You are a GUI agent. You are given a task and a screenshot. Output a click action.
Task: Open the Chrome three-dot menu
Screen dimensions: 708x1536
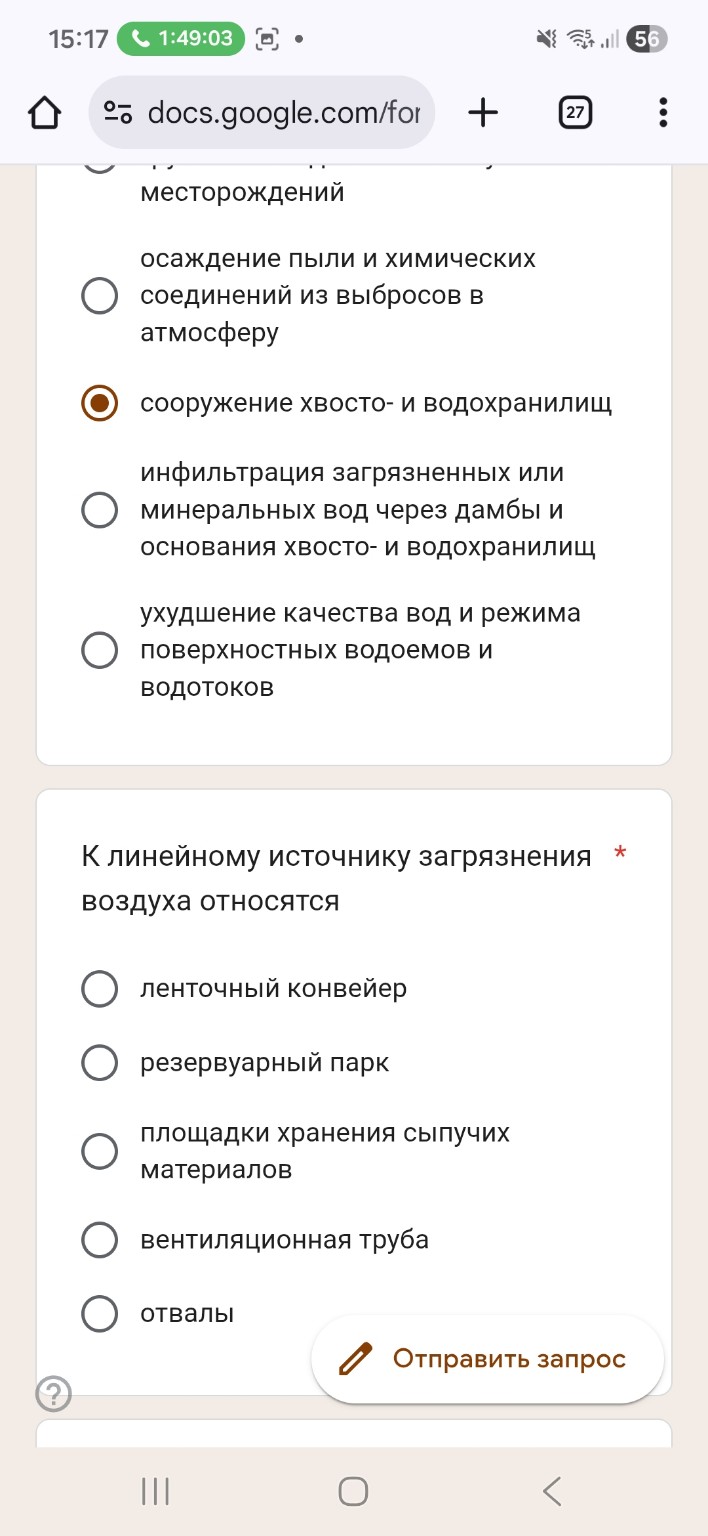coord(661,112)
